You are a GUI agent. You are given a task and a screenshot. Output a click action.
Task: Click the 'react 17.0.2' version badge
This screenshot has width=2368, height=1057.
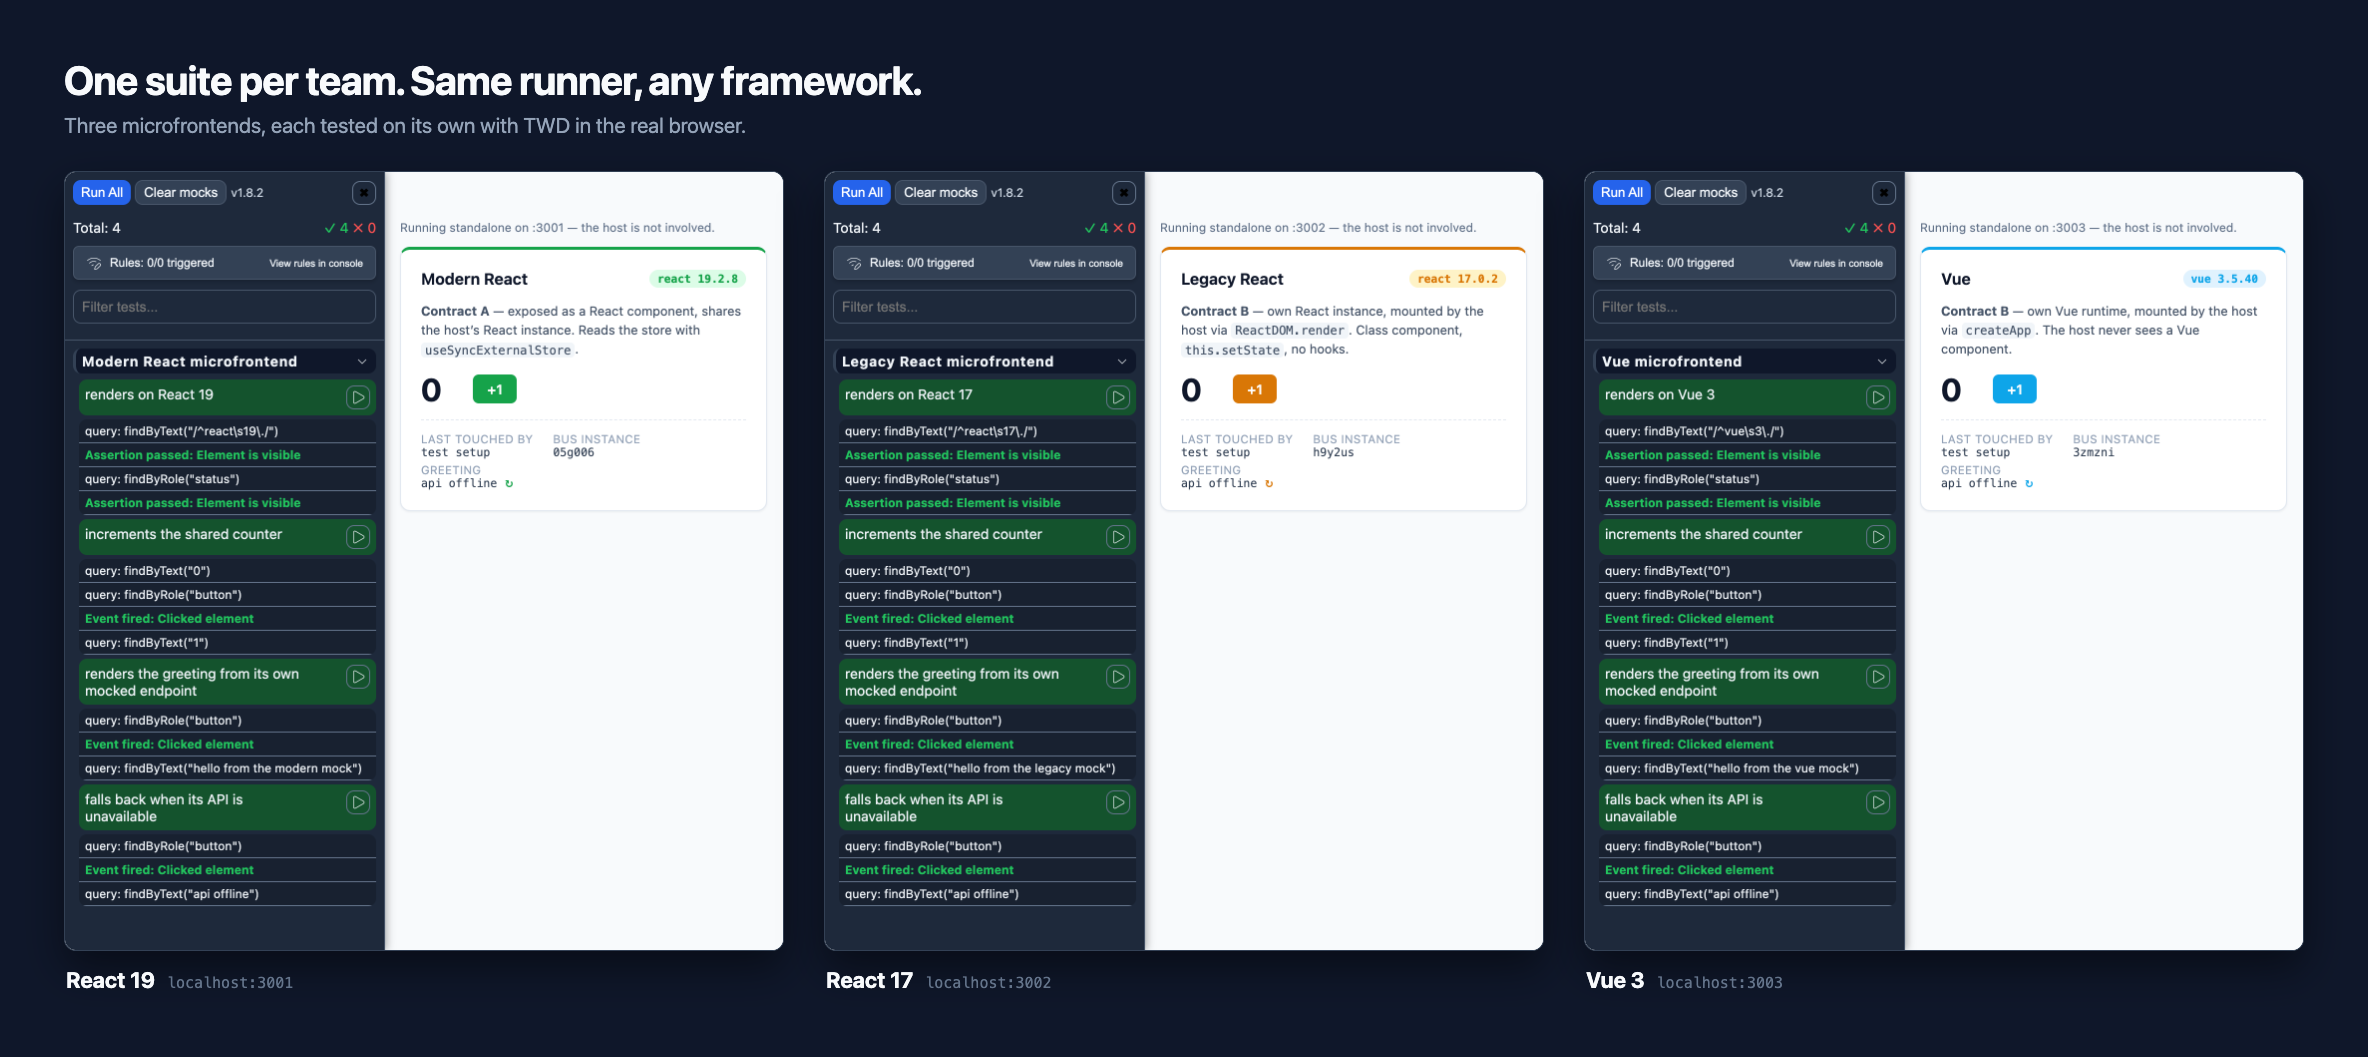tap(1458, 279)
